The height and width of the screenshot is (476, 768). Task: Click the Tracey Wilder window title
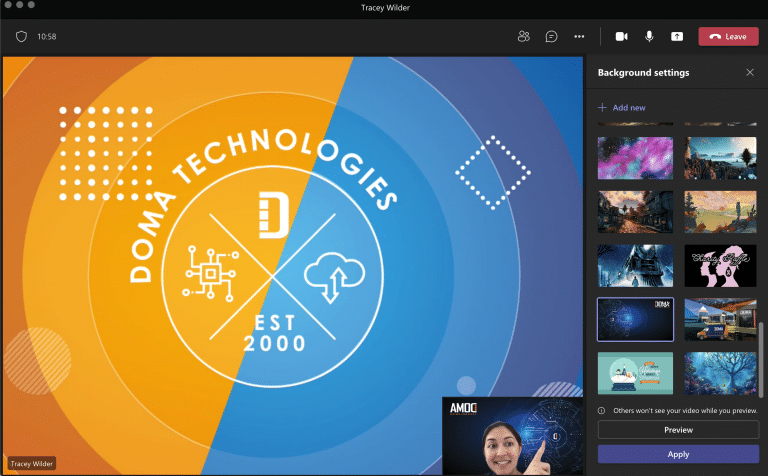coord(385,8)
